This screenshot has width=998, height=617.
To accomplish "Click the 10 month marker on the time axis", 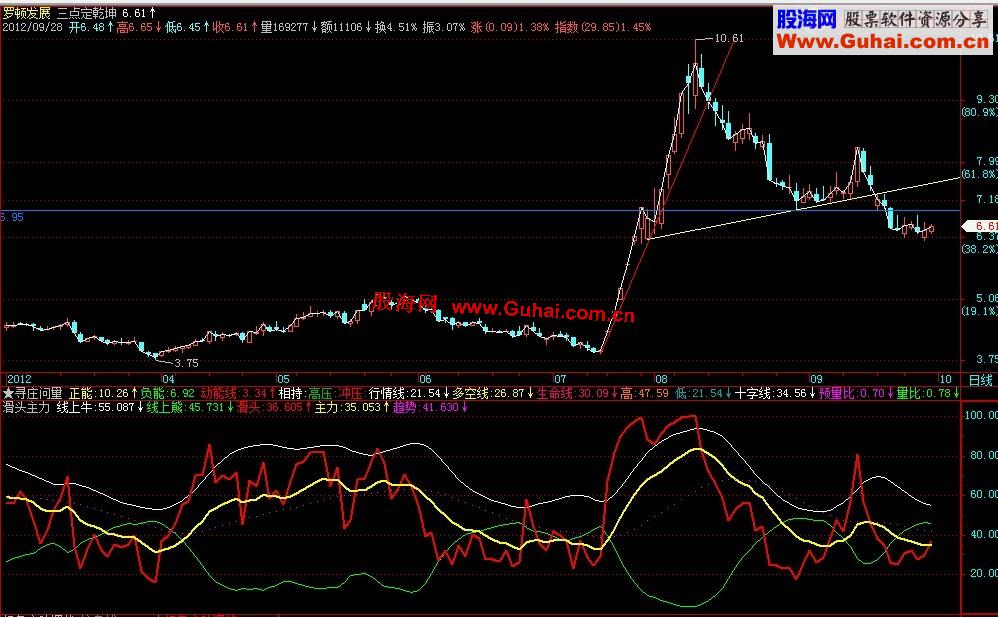I will click(945, 379).
